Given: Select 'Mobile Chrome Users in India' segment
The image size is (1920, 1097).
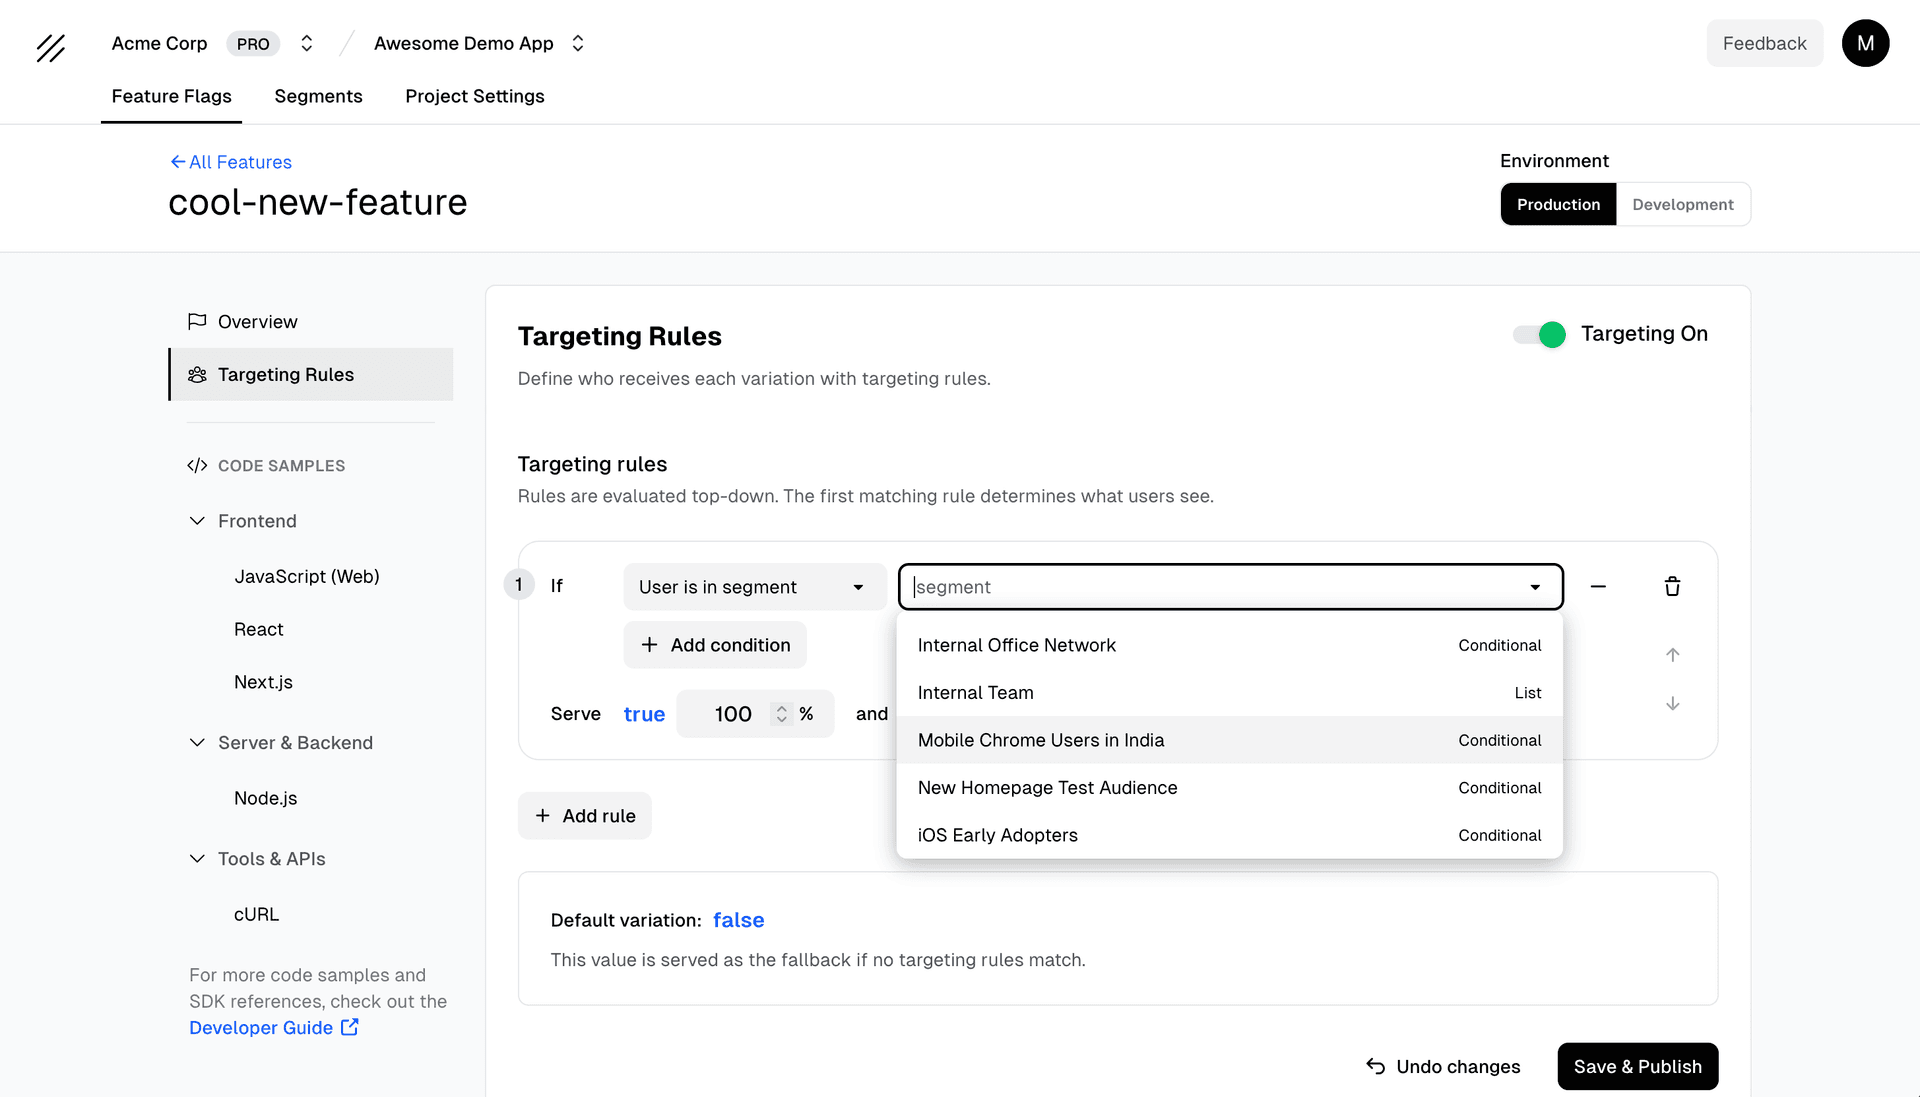Looking at the screenshot, I should pyautogui.click(x=1041, y=740).
